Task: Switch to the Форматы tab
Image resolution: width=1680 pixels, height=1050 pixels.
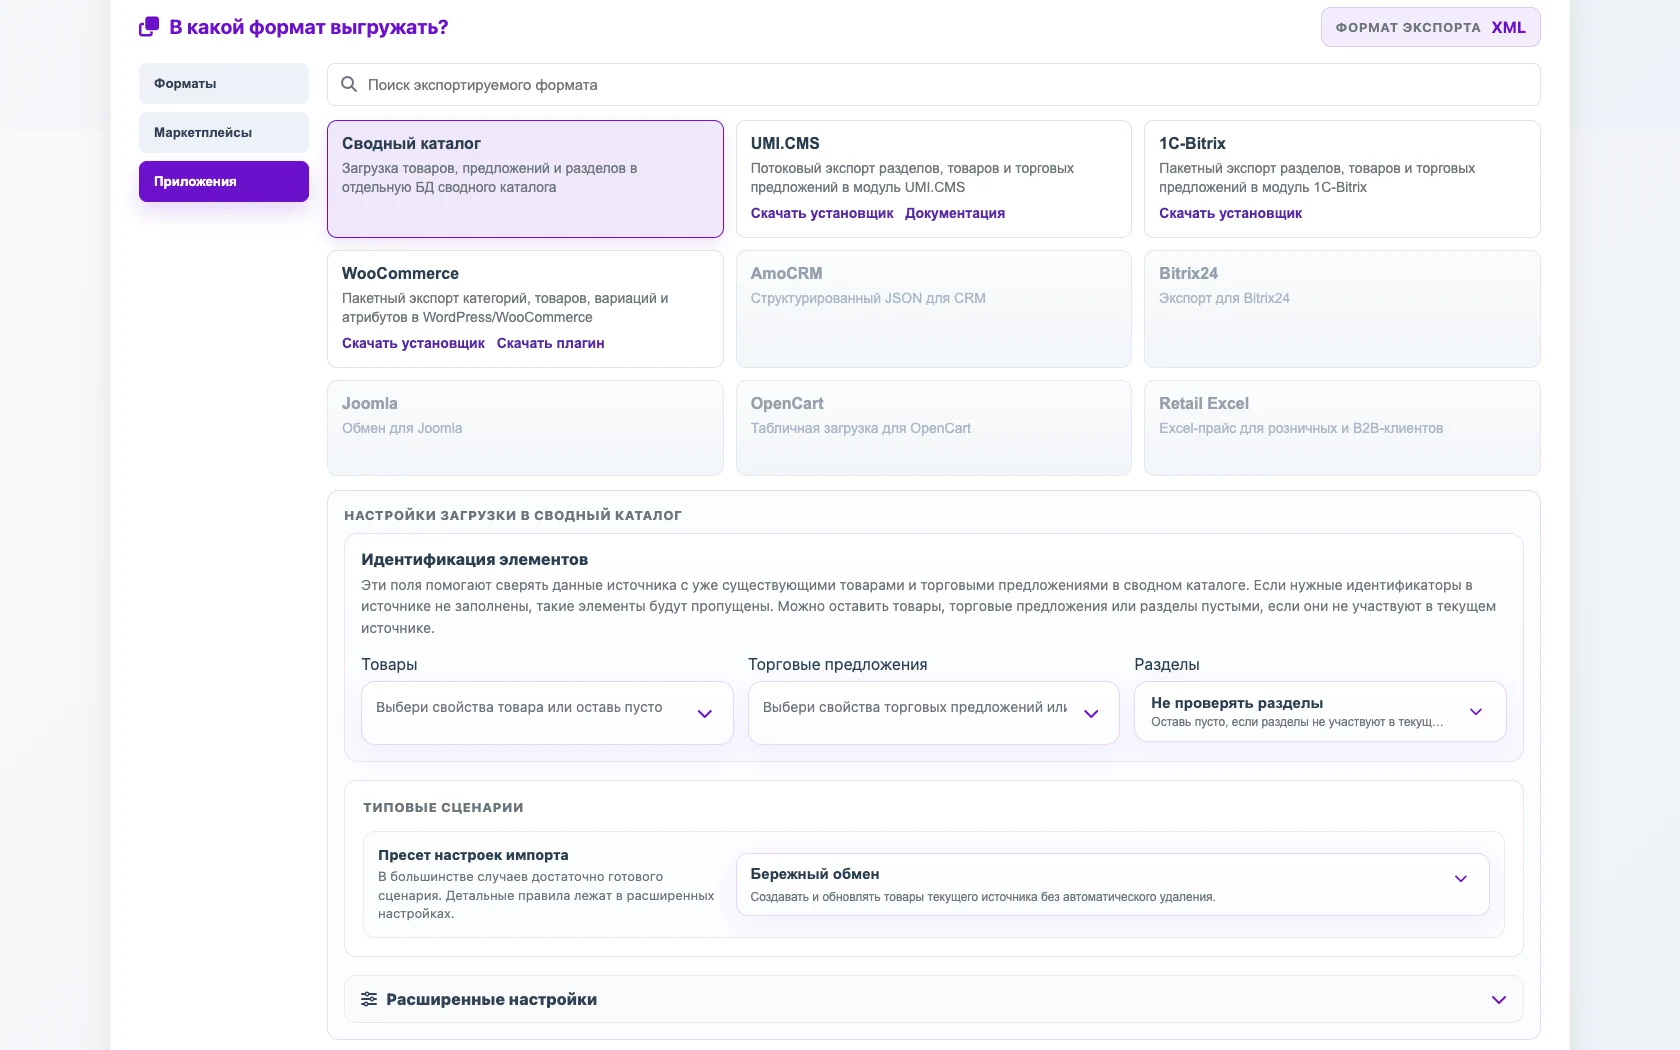Action: (x=224, y=84)
